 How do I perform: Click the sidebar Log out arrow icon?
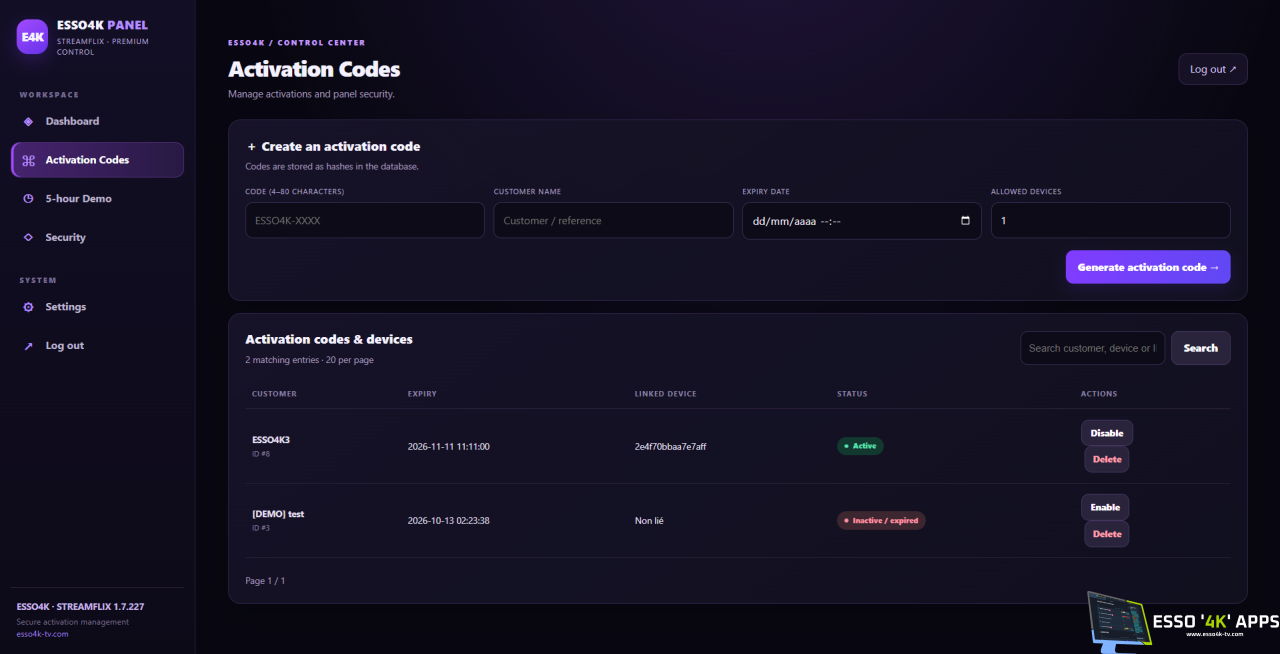28,346
